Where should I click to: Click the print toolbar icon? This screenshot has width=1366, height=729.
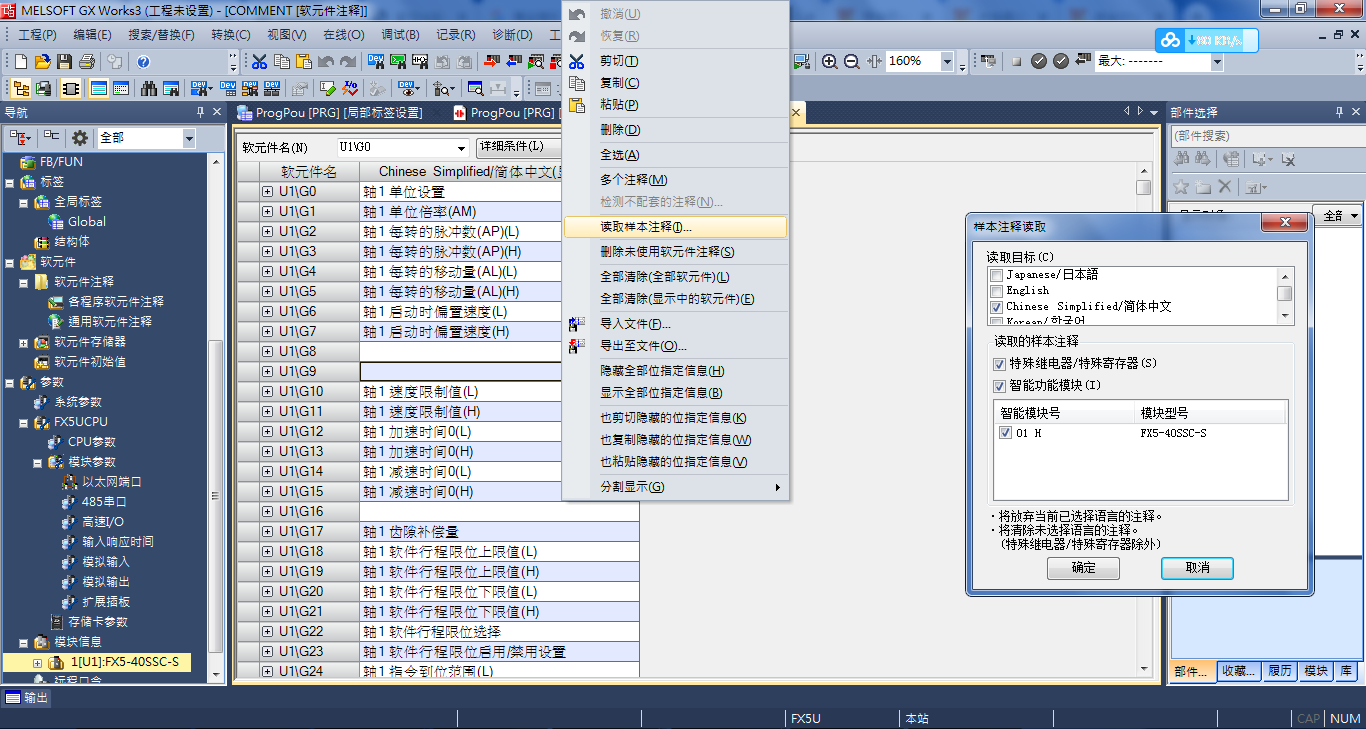[x=87, y=62]
